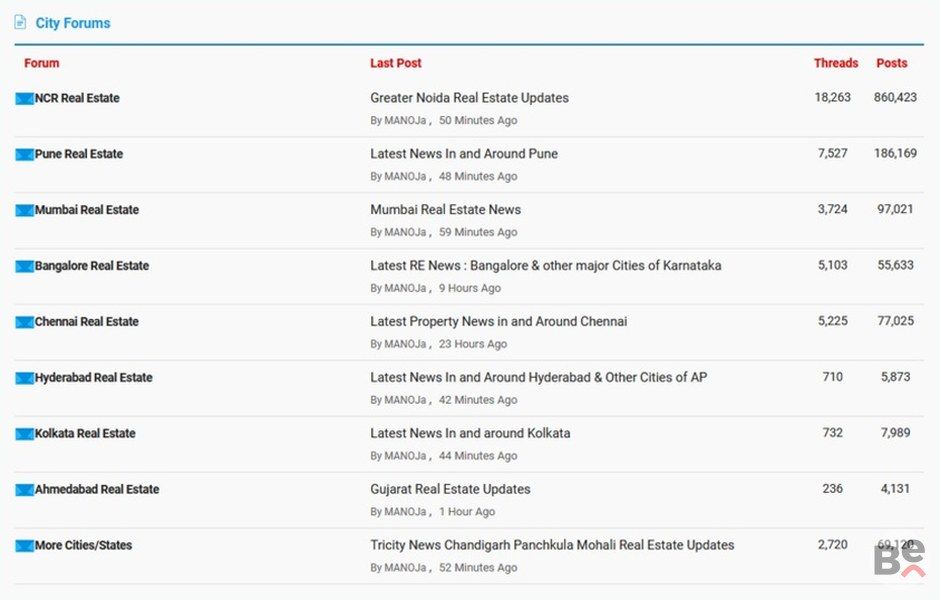Open Tricity News Chandigarh Panchkula Mohali thread
This screenshot has width=940, height=600.
pos(552,545)
